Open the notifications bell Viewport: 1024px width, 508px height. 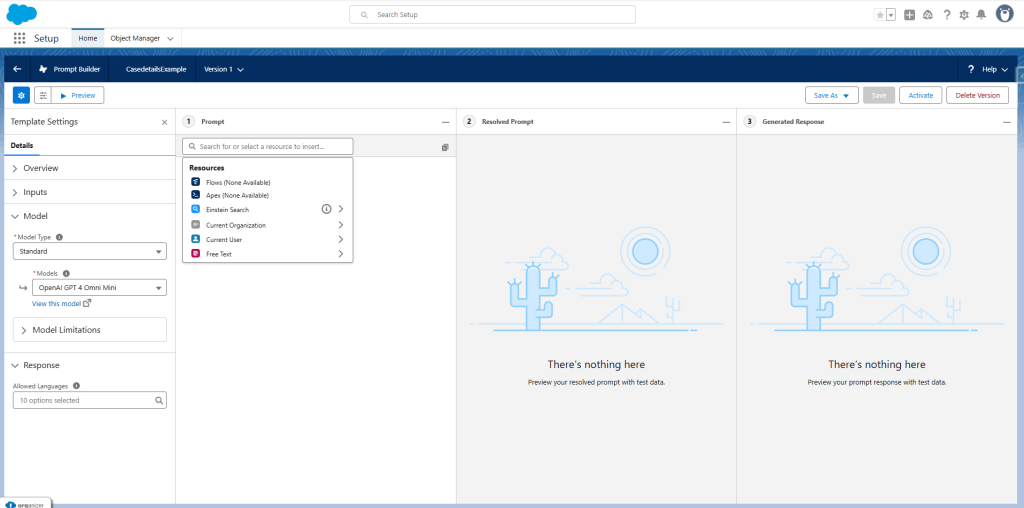click(x=981, y=15)
